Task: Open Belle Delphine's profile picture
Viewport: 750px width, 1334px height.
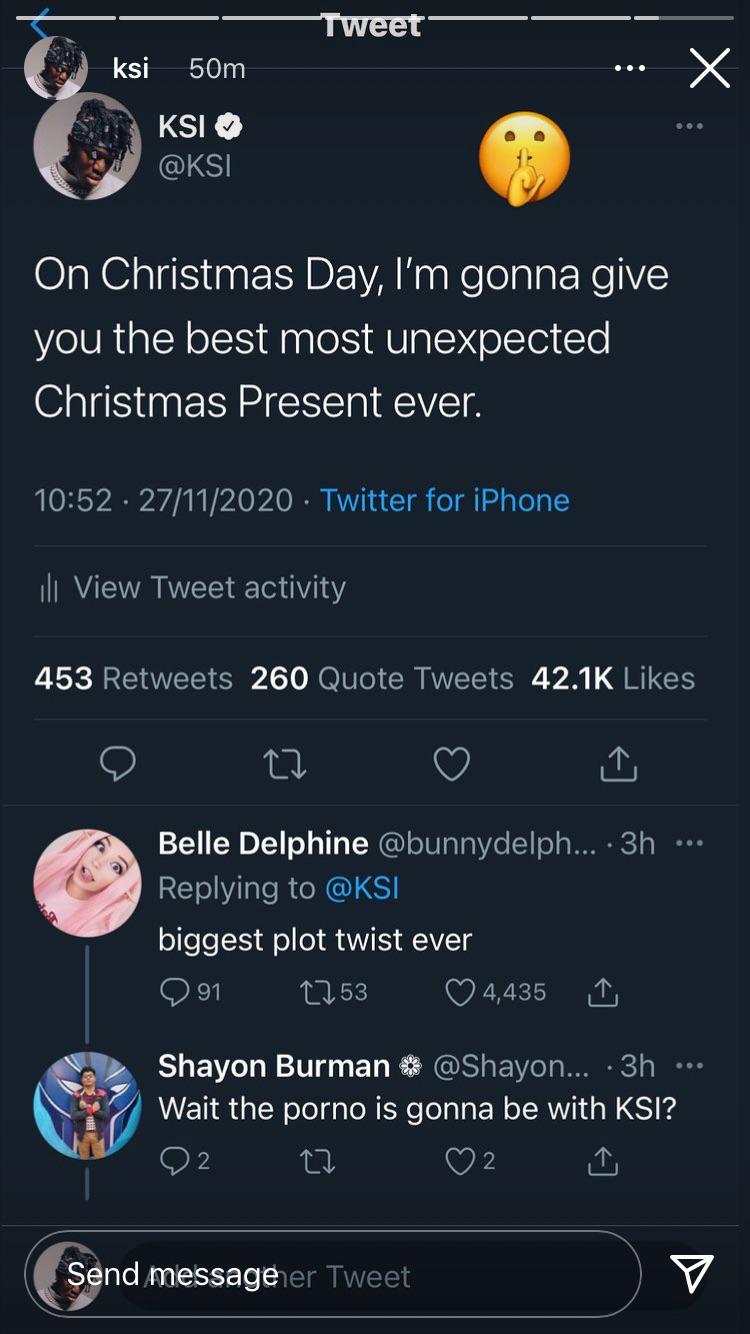Action: 87,883
